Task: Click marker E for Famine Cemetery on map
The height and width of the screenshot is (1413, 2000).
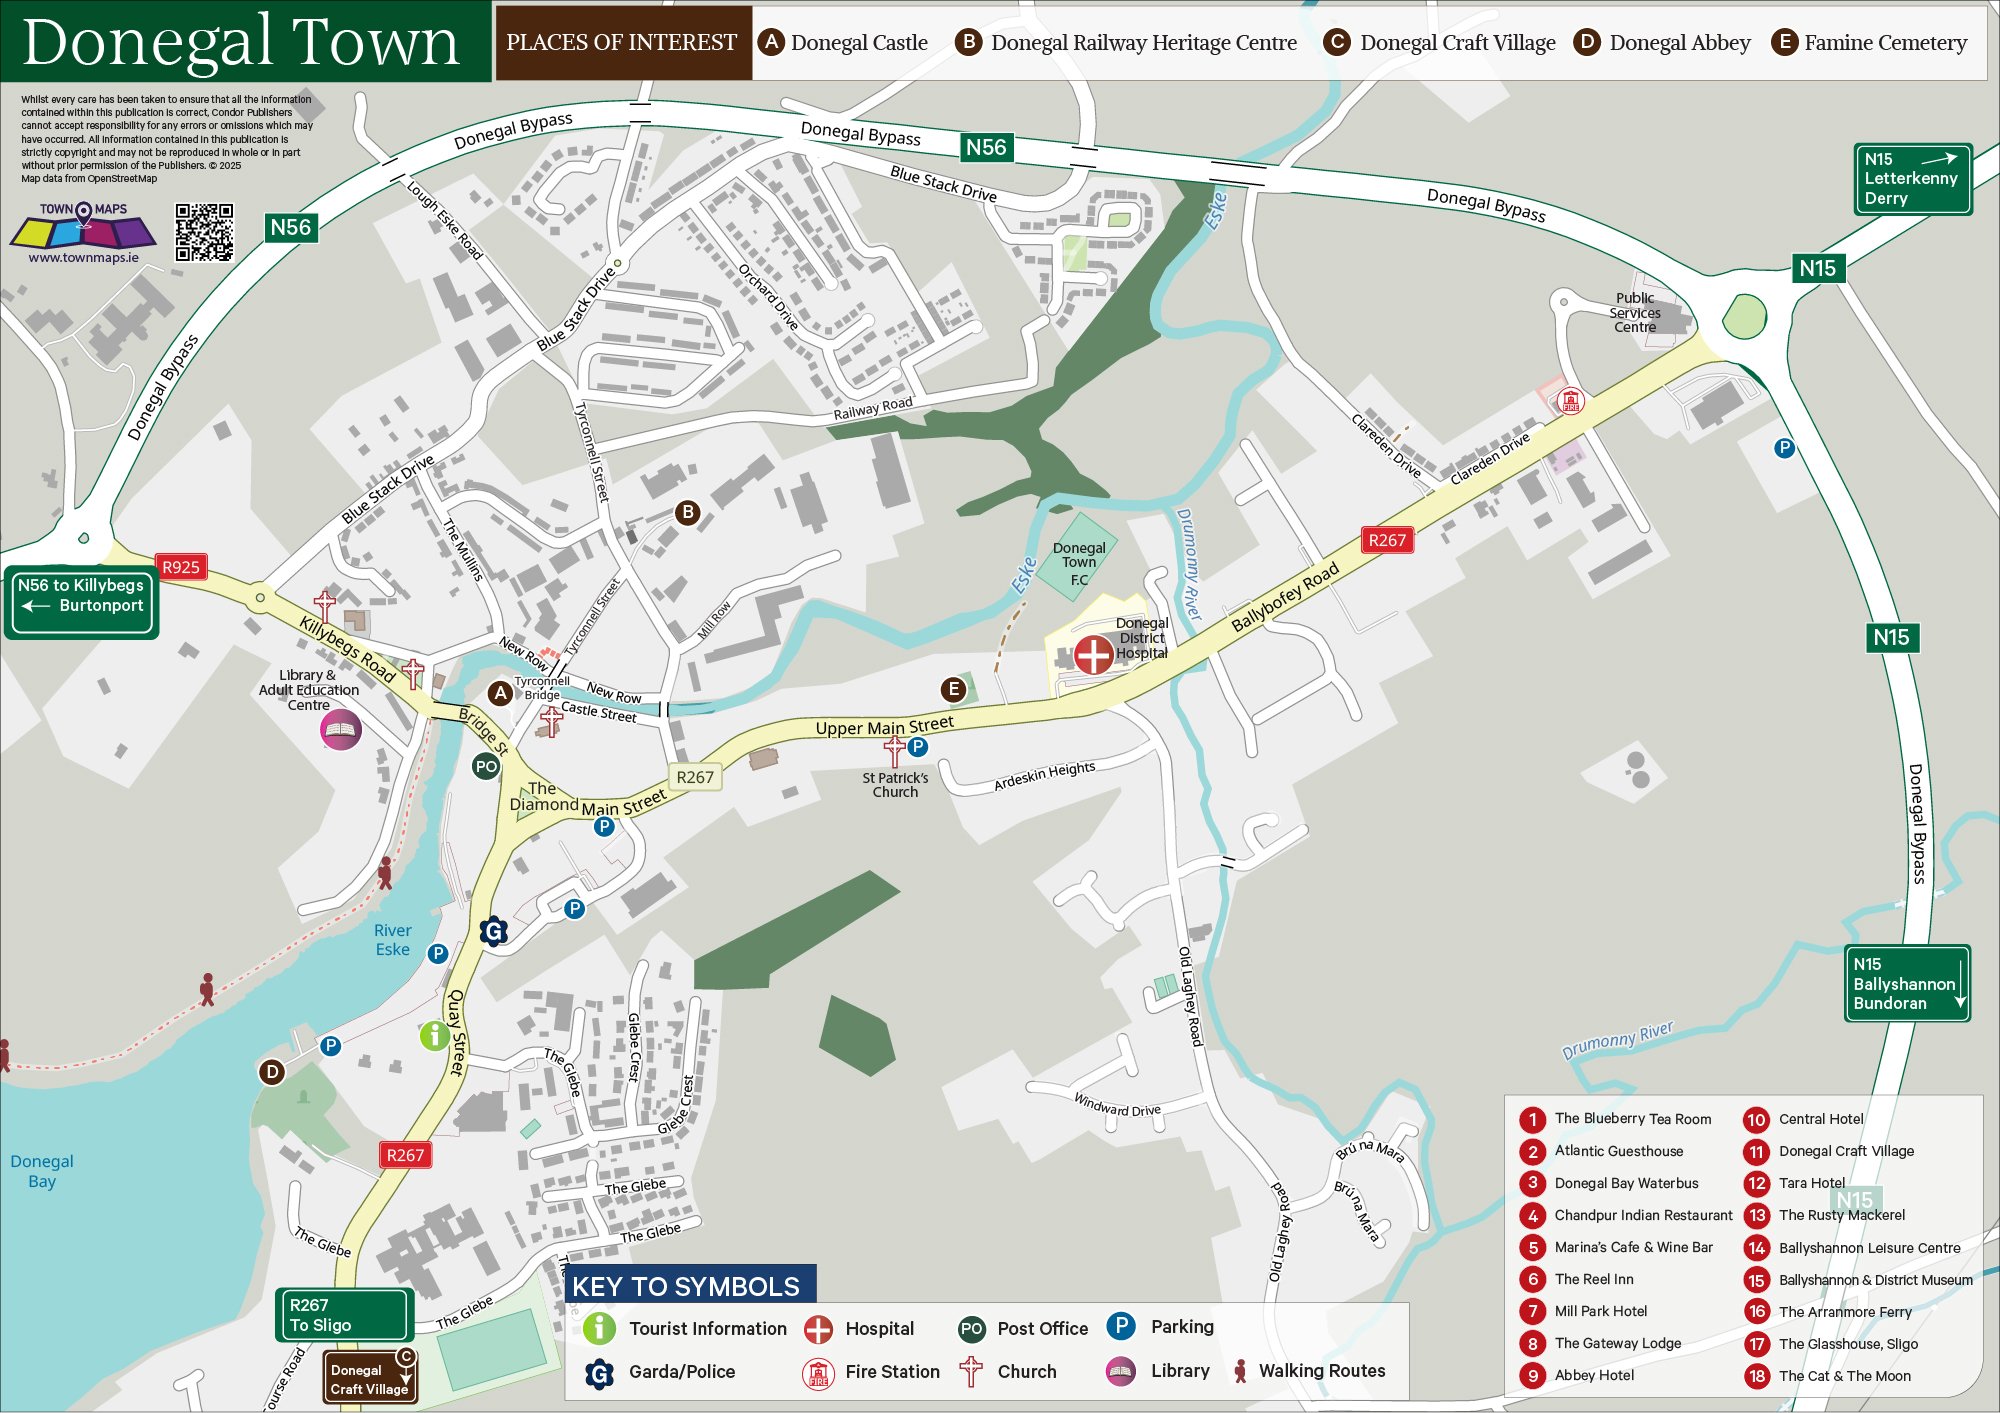Action: click(x=953, y=689)
